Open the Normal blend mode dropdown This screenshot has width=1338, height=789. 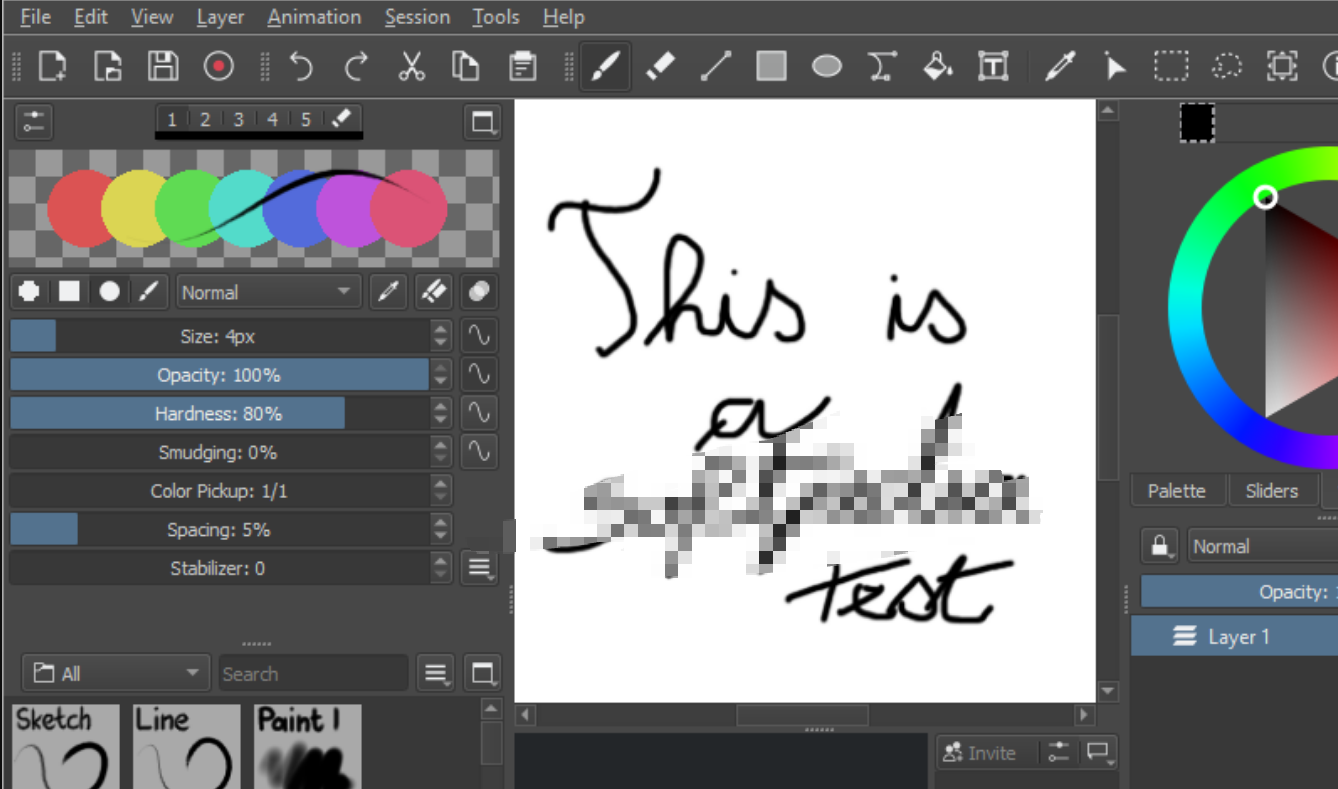click(x=268, y=291)
